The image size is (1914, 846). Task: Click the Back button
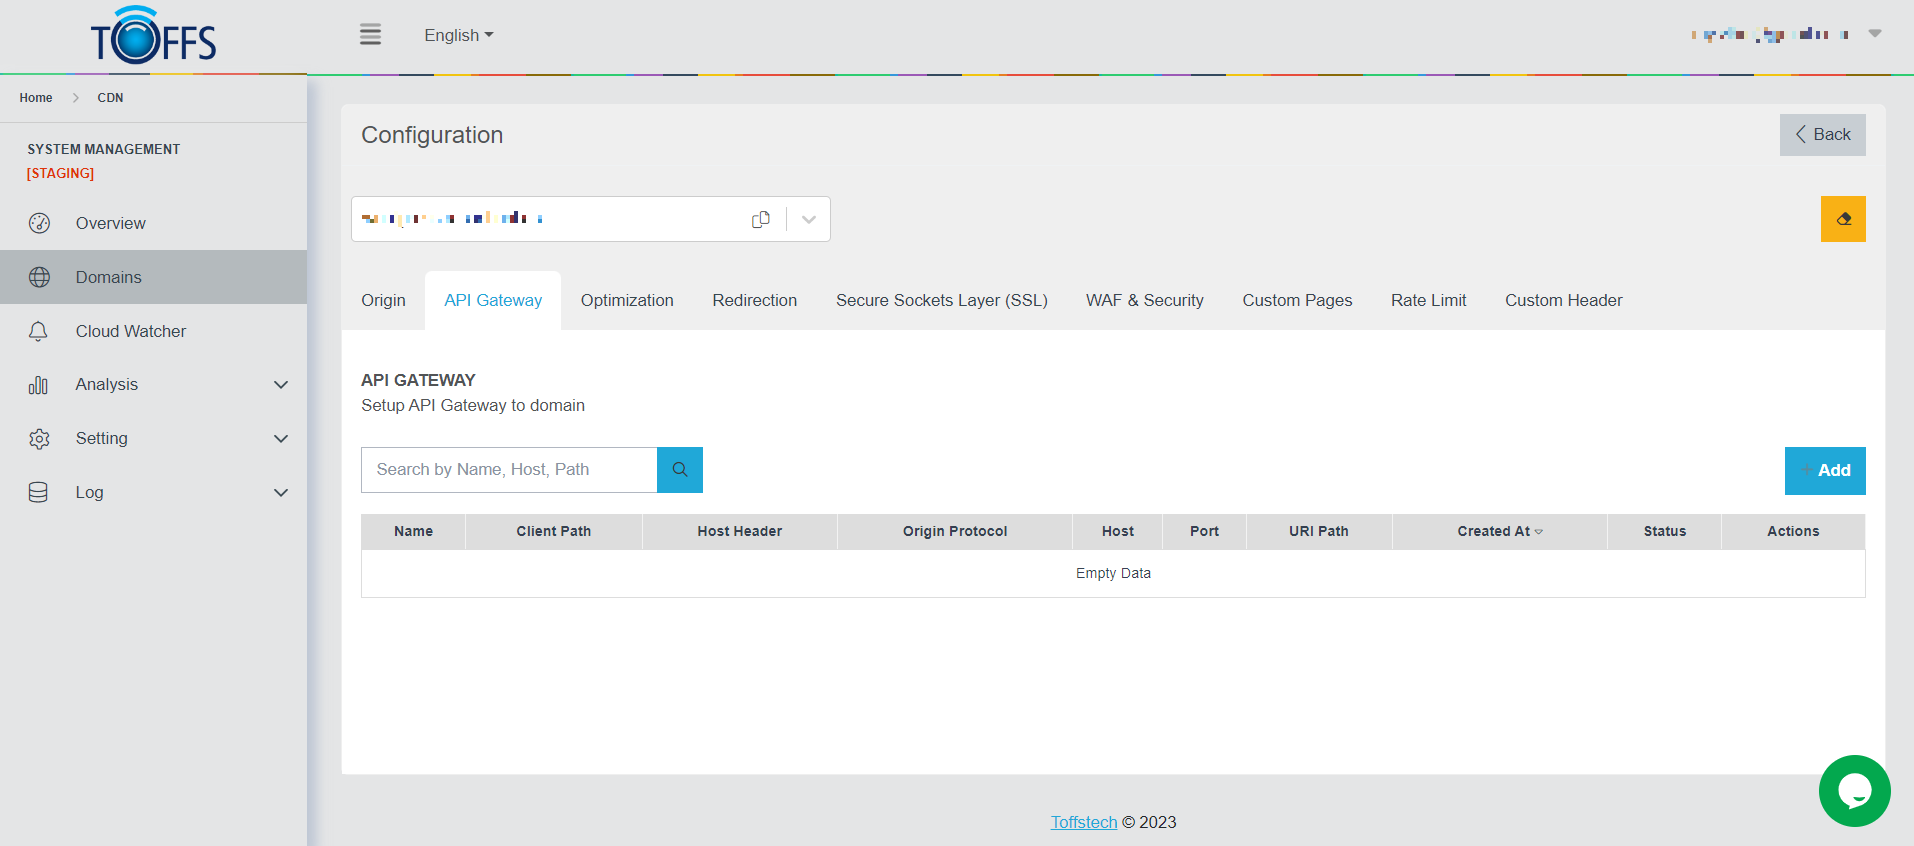click(1822, 135)
